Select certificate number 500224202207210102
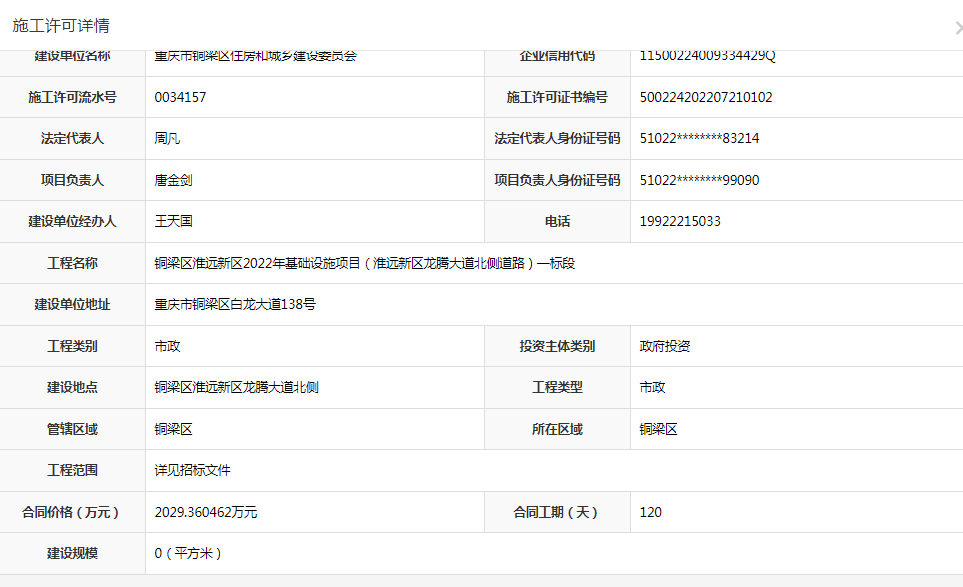Image resolution: width=963 pixels, height=587 pixels. click(x=705, y=97)
